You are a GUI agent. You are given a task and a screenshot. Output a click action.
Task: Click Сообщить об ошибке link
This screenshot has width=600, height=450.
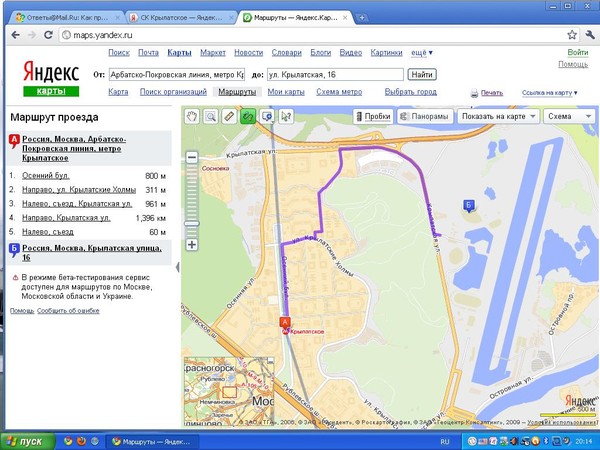tap(68, 311)
